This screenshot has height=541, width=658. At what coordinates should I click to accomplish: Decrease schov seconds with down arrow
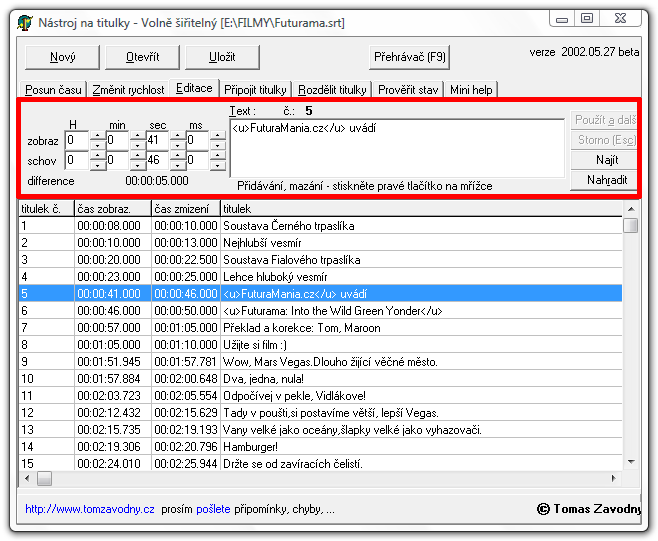pos(178,165)
